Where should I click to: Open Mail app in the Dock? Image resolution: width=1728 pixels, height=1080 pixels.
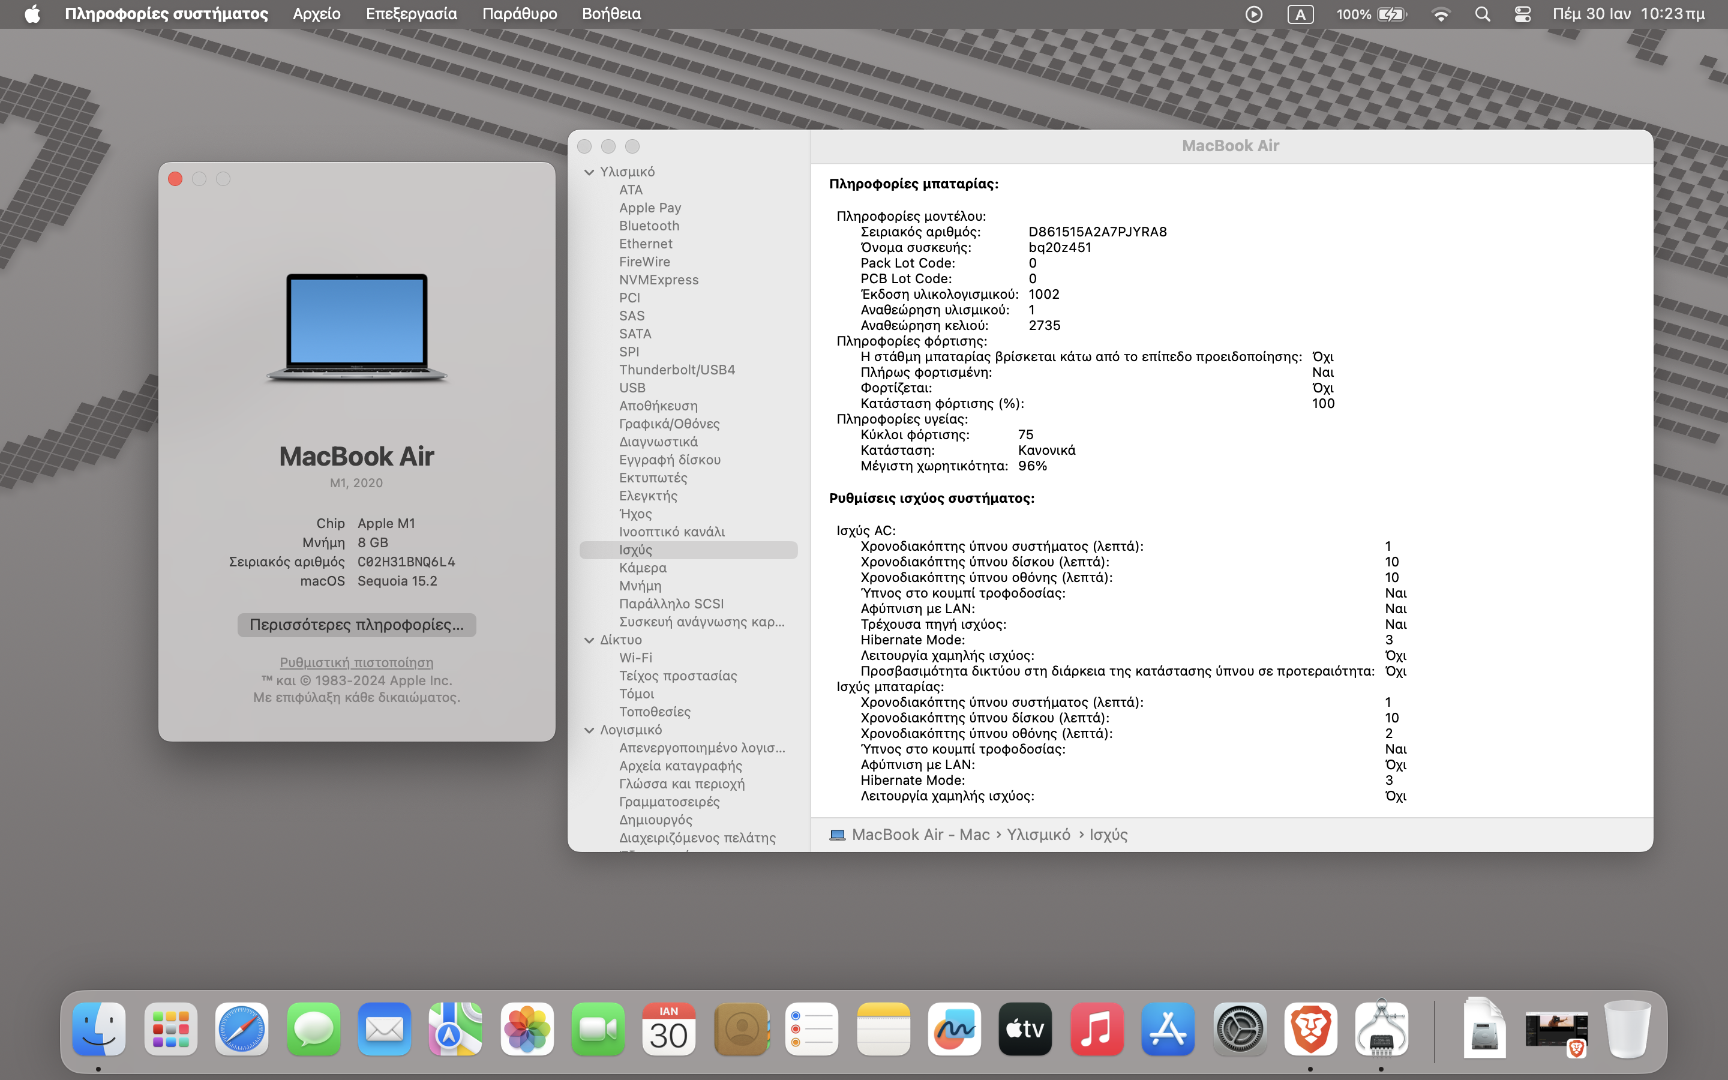pyautogui.click(x=385, y=1029)
